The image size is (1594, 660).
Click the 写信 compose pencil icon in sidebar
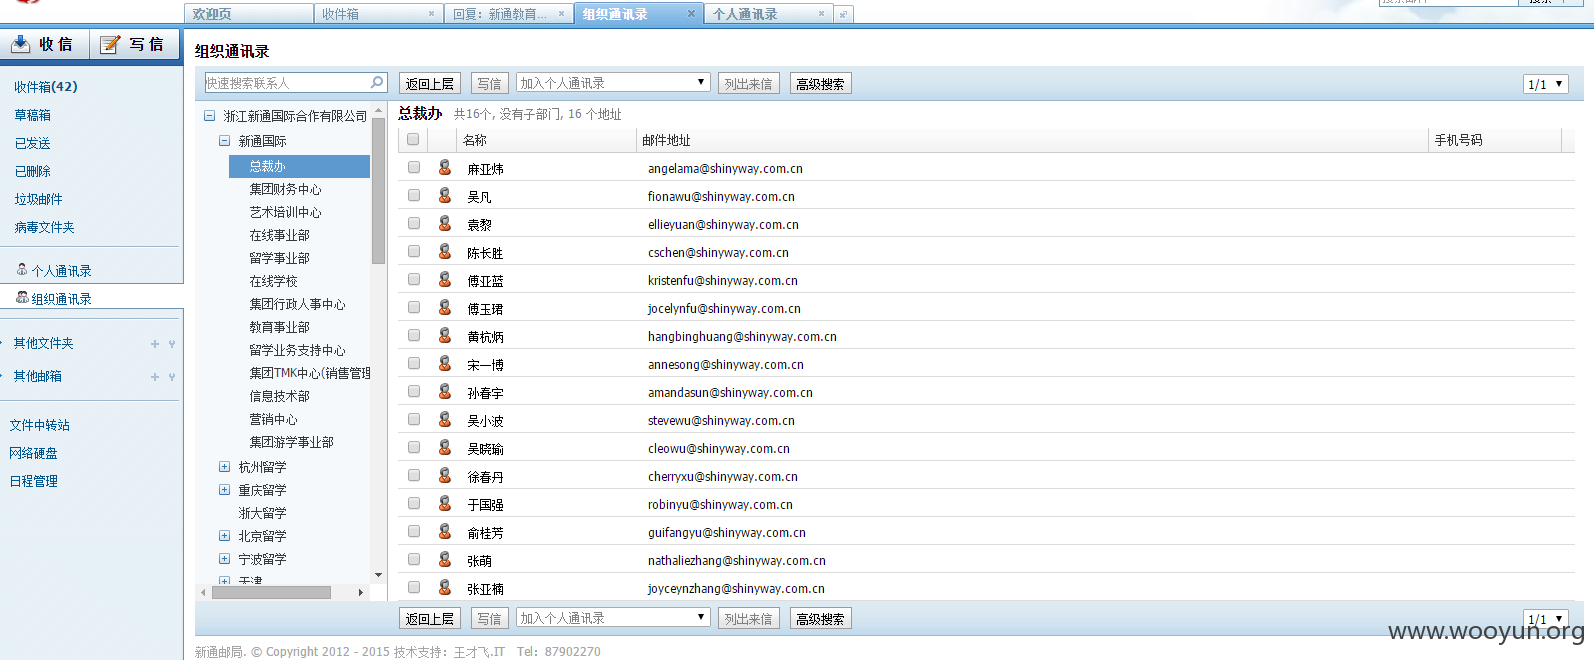click(110, 44)
